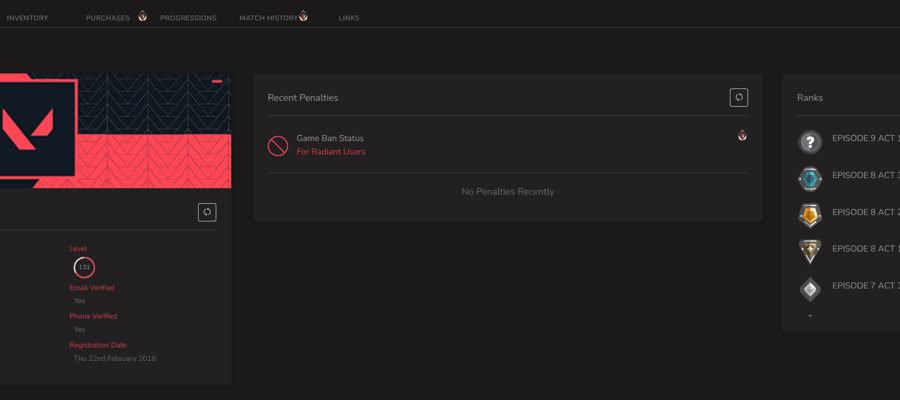Viewport: 900px width, 400px height.
Task: Click the 'For Radiant Users' link
Action: point(331,152)
